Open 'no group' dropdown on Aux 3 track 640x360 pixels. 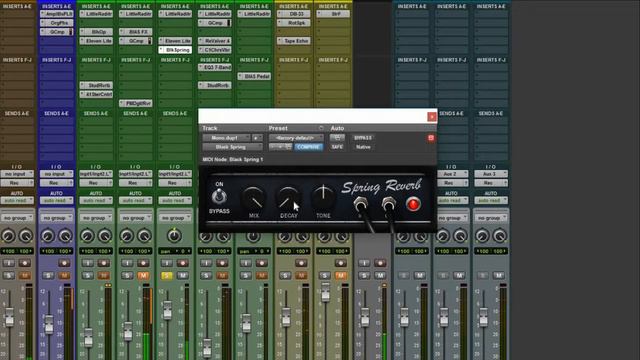(491, 218)
